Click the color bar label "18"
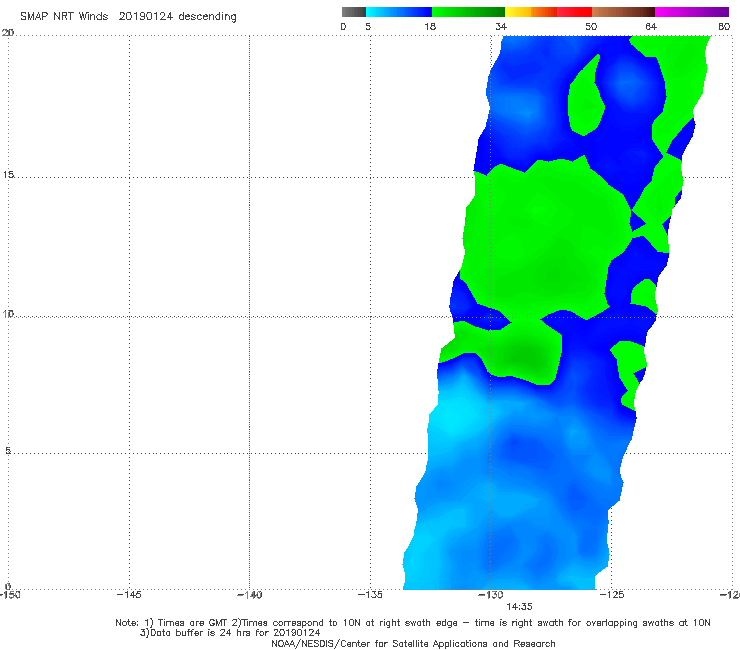Image resolution: width=740 pixels, height=650 pixels. [x=430, y=26]
